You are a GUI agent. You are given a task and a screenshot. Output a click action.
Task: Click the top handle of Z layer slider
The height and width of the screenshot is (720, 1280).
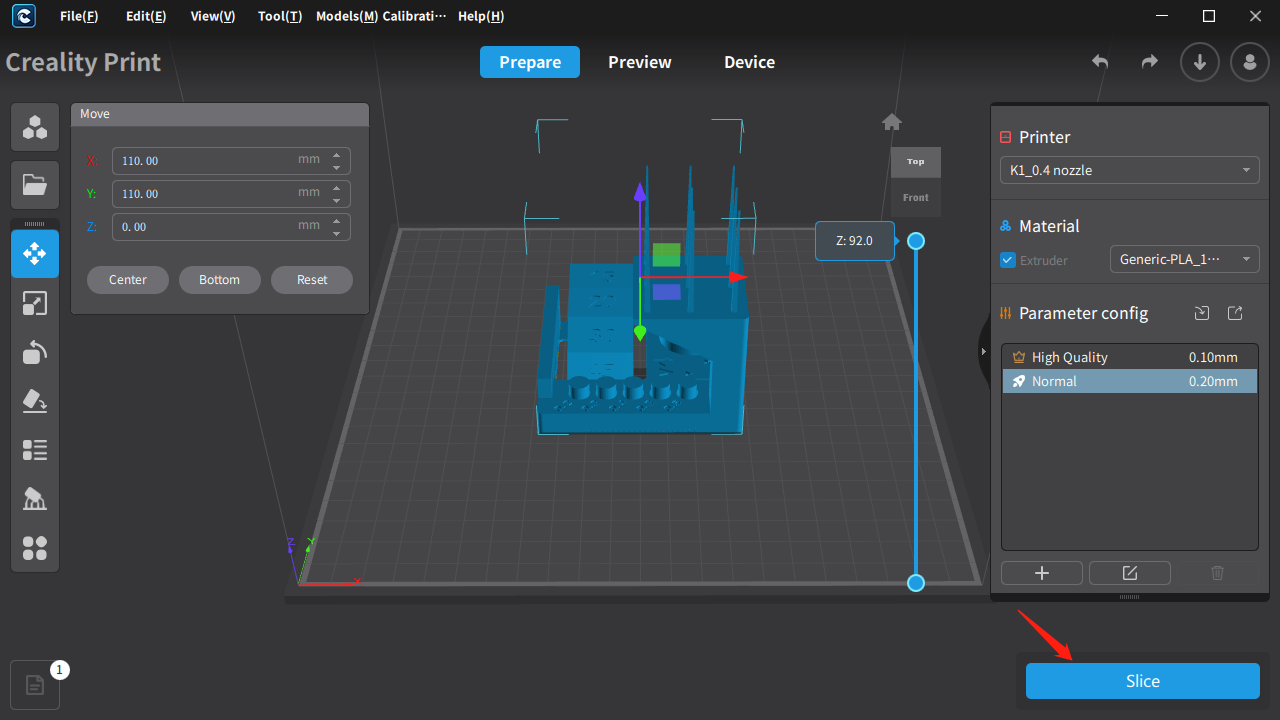(915, 241)
